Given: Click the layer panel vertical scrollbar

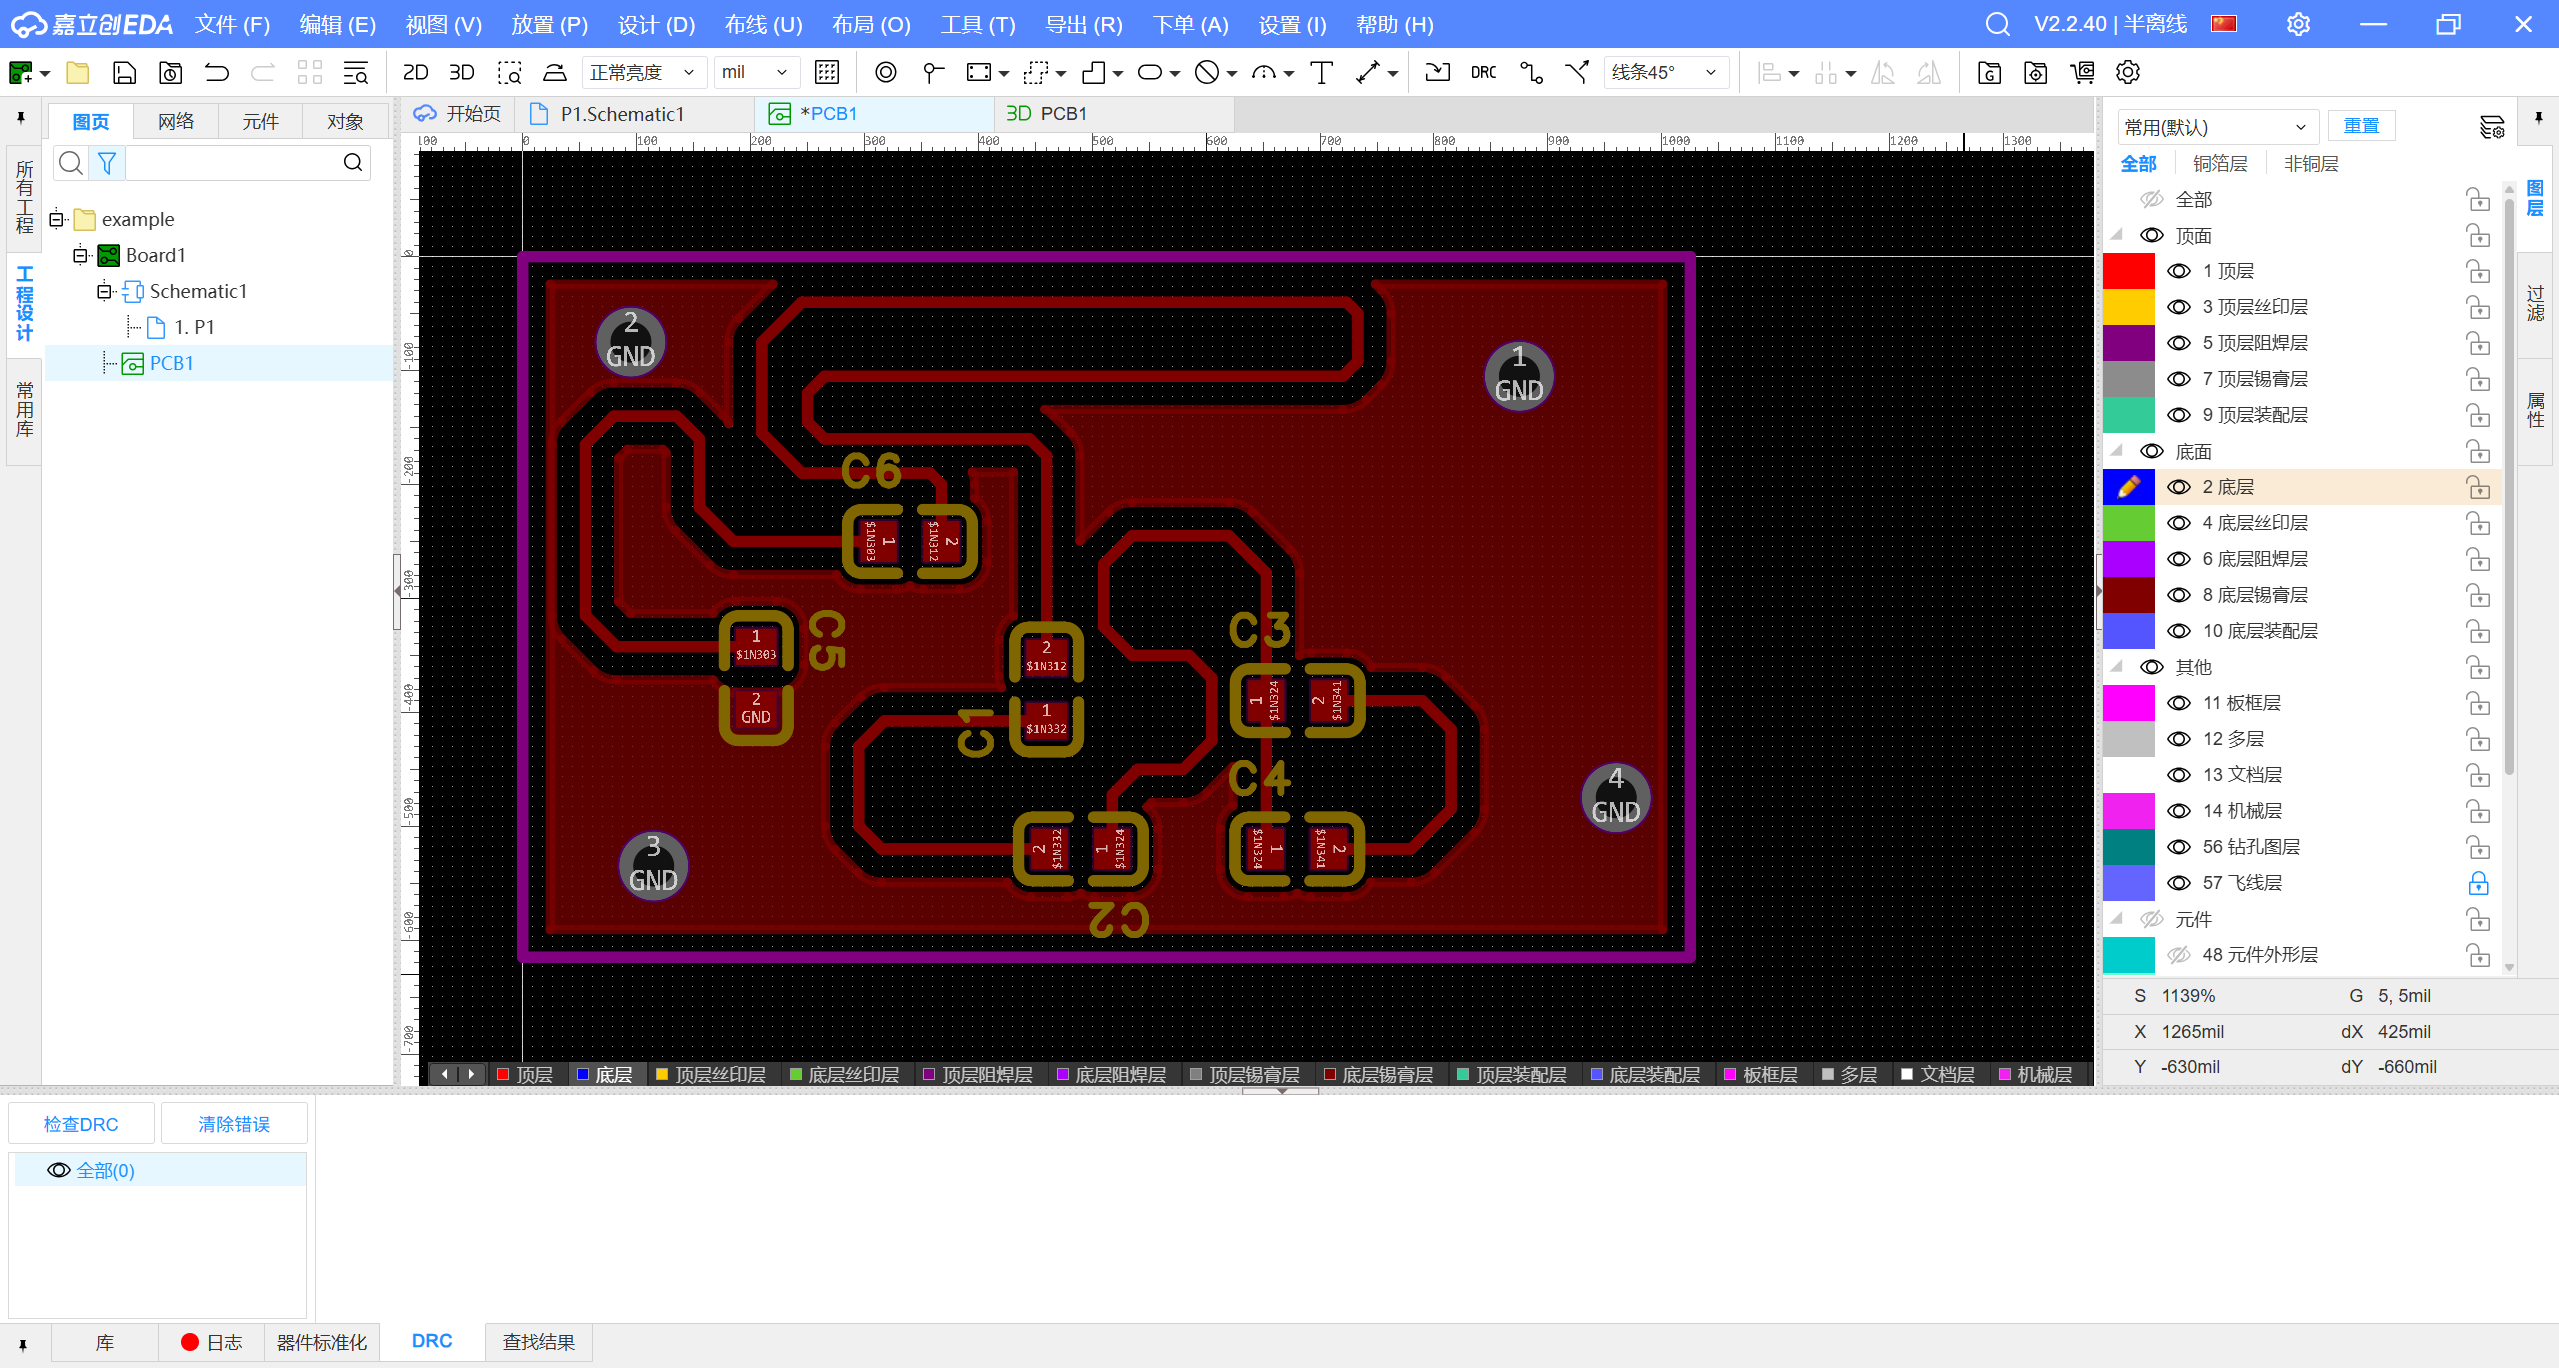Looking at the screenshot, I should [x=2510, y=487].
